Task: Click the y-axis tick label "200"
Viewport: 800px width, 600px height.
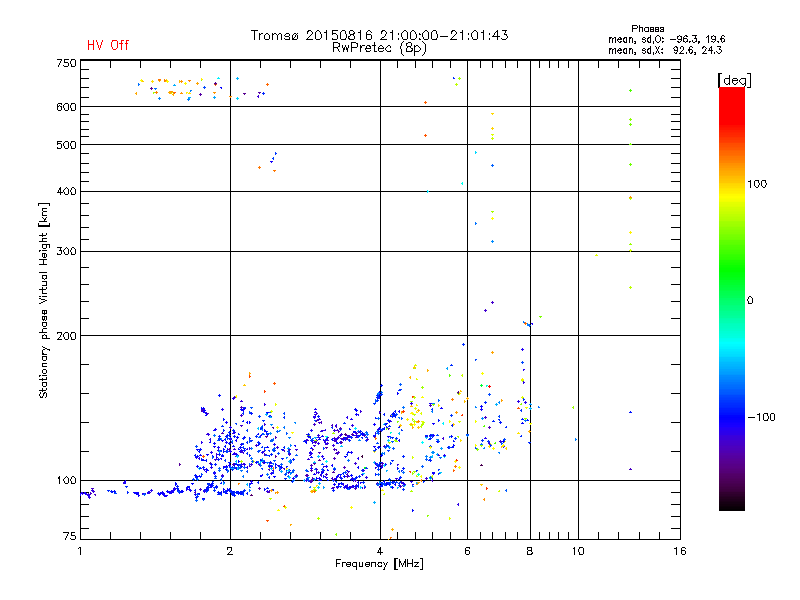Action: pos(66,336)
